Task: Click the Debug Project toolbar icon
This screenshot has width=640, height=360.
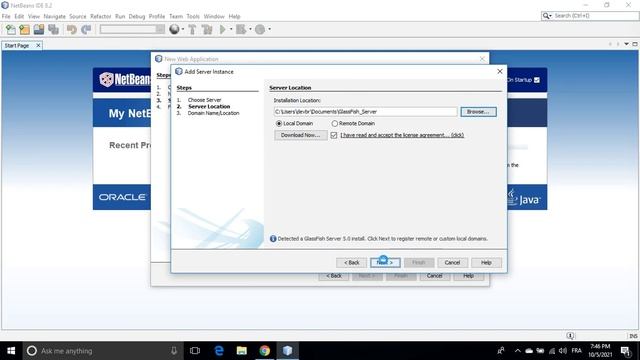Action: point(241,29)
